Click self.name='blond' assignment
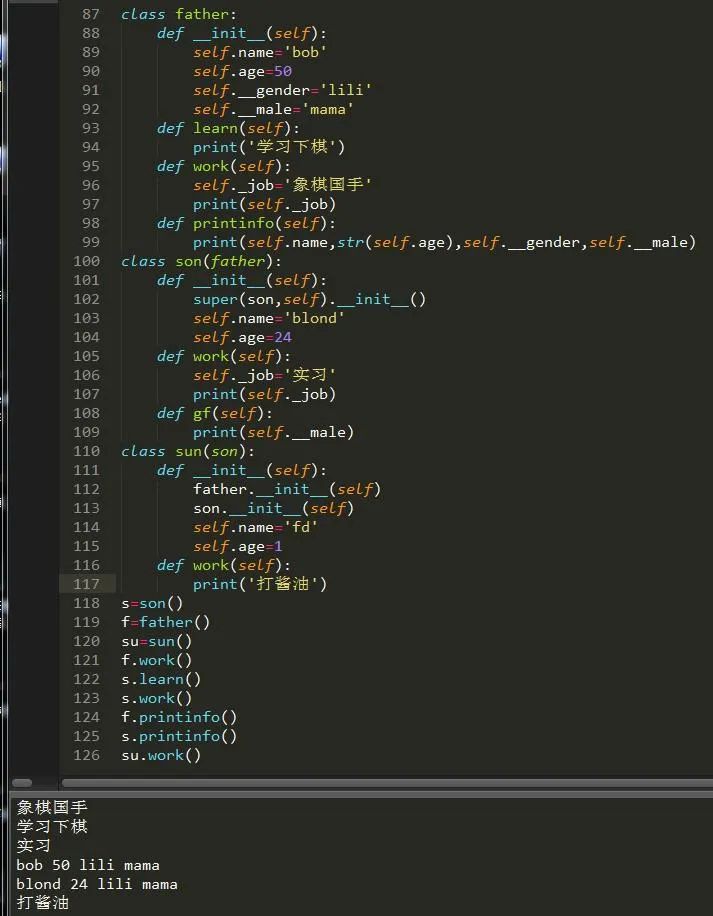The image size is (713, 916). tap(269, 318)
